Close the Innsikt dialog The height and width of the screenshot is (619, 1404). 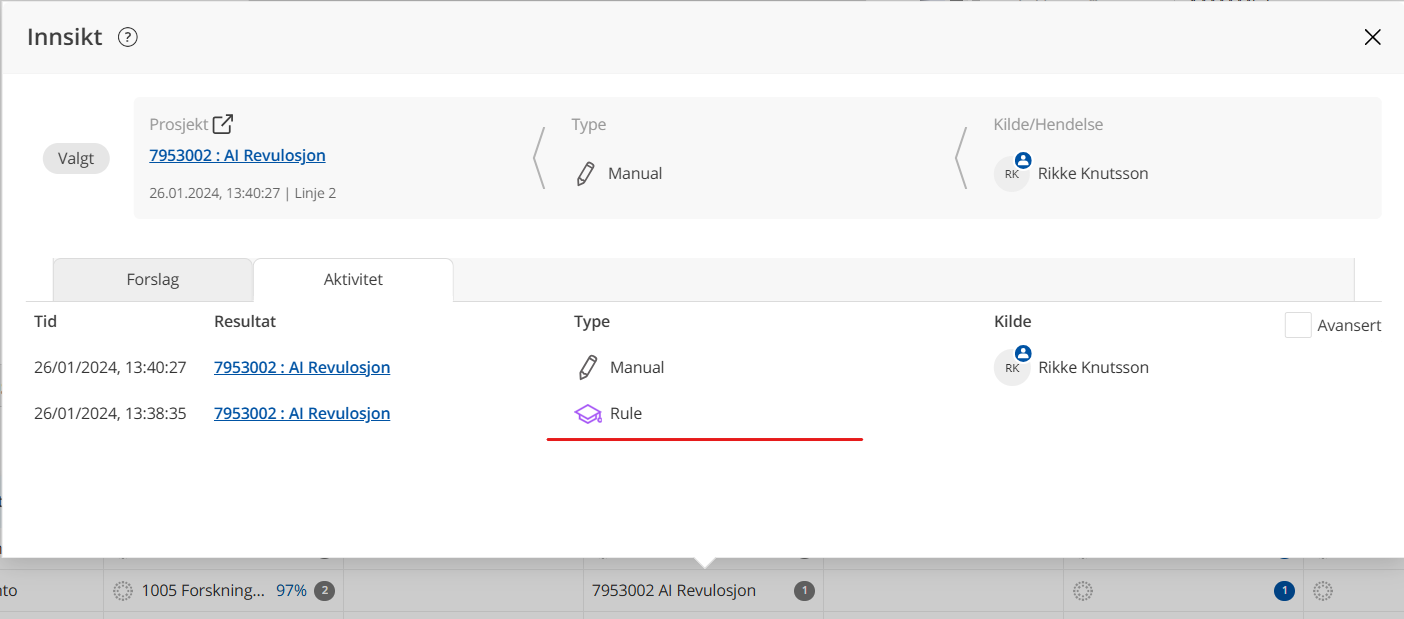(x=1372, y=37)
